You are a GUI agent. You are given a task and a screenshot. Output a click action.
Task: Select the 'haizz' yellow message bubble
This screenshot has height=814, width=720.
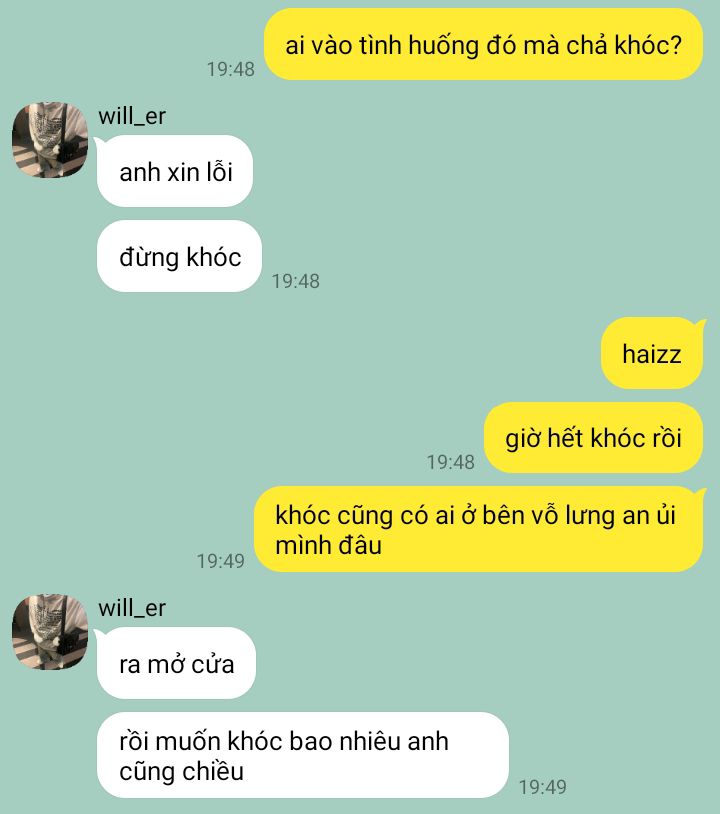pyautogui.click(x=652, y=354)
